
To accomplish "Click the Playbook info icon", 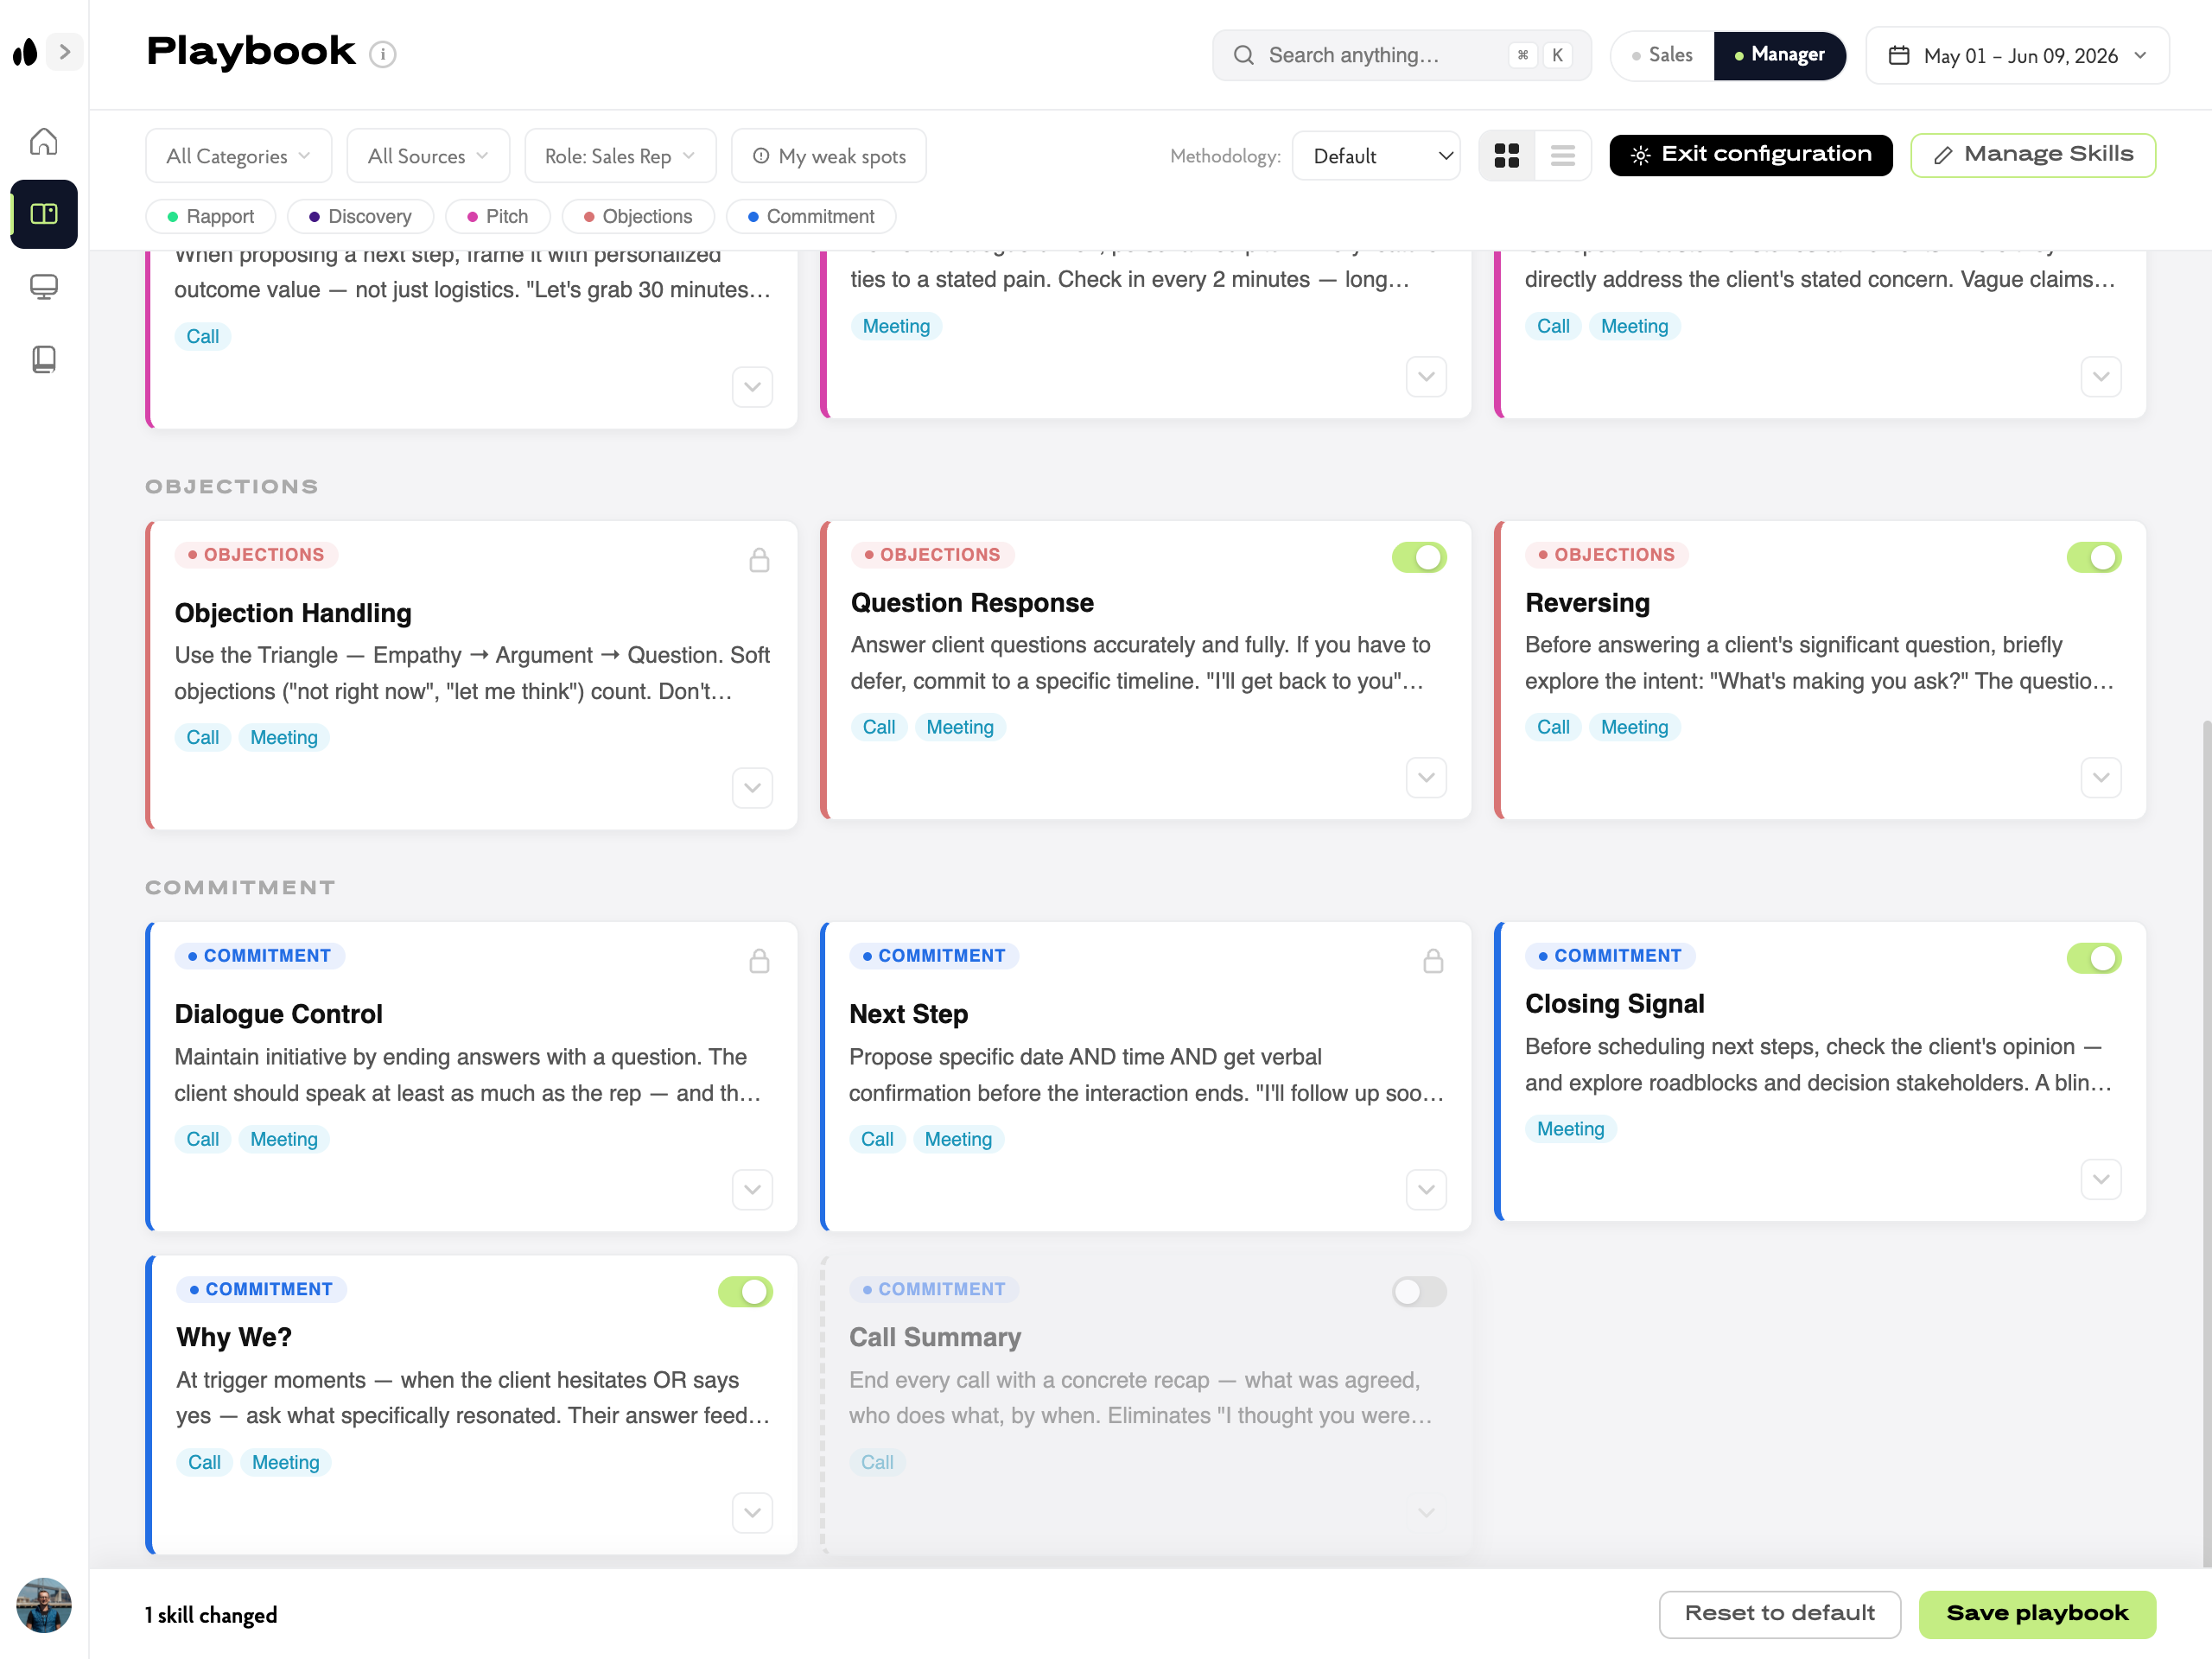I will coord(382,54).
